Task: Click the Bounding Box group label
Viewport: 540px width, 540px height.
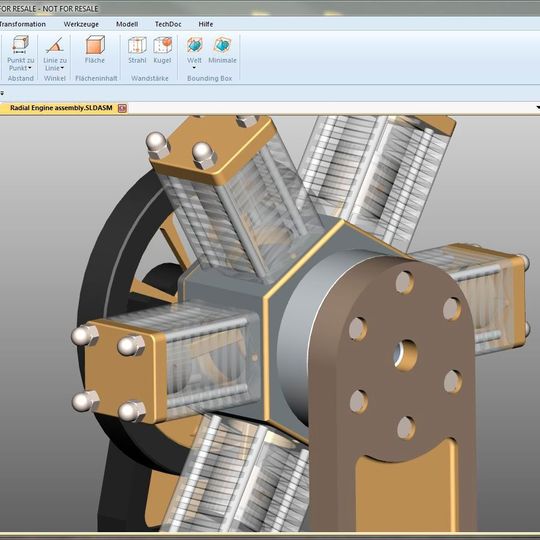Action: (209, 78)
